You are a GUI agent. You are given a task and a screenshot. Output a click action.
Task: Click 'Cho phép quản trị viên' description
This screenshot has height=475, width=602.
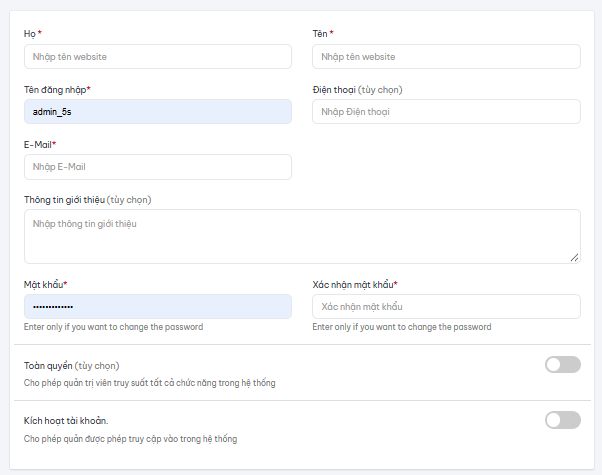click(150, 383)
